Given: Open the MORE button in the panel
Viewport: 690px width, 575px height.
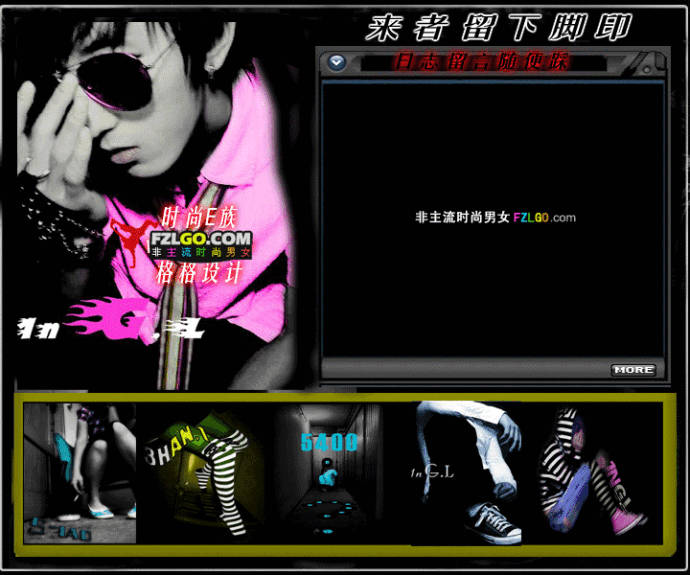Looking at the screenshot, I should [633, 370].
